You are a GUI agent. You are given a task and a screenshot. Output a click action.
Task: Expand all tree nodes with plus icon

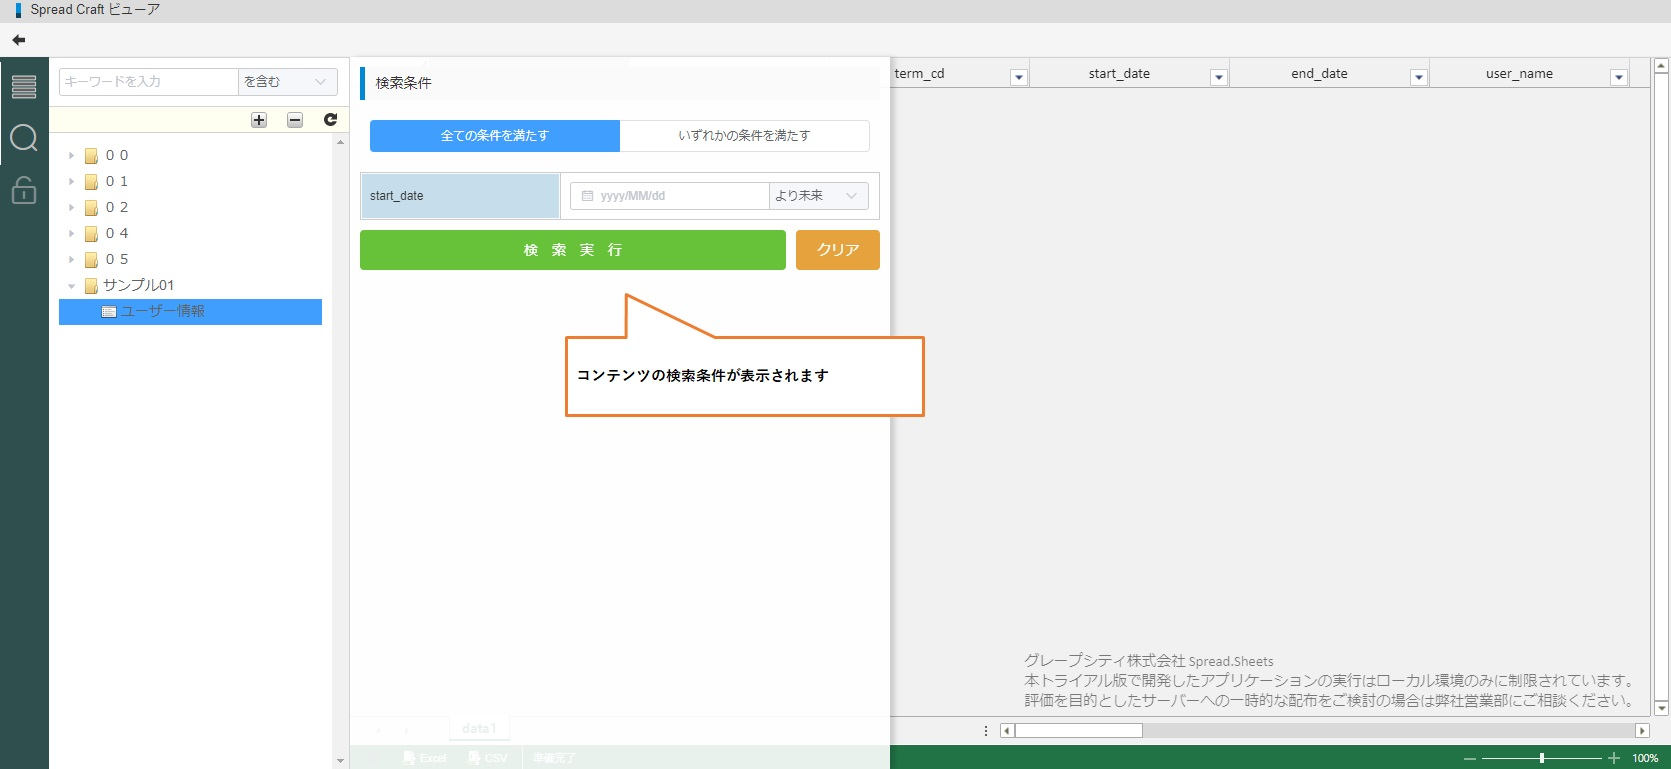[x=259, y=120]
